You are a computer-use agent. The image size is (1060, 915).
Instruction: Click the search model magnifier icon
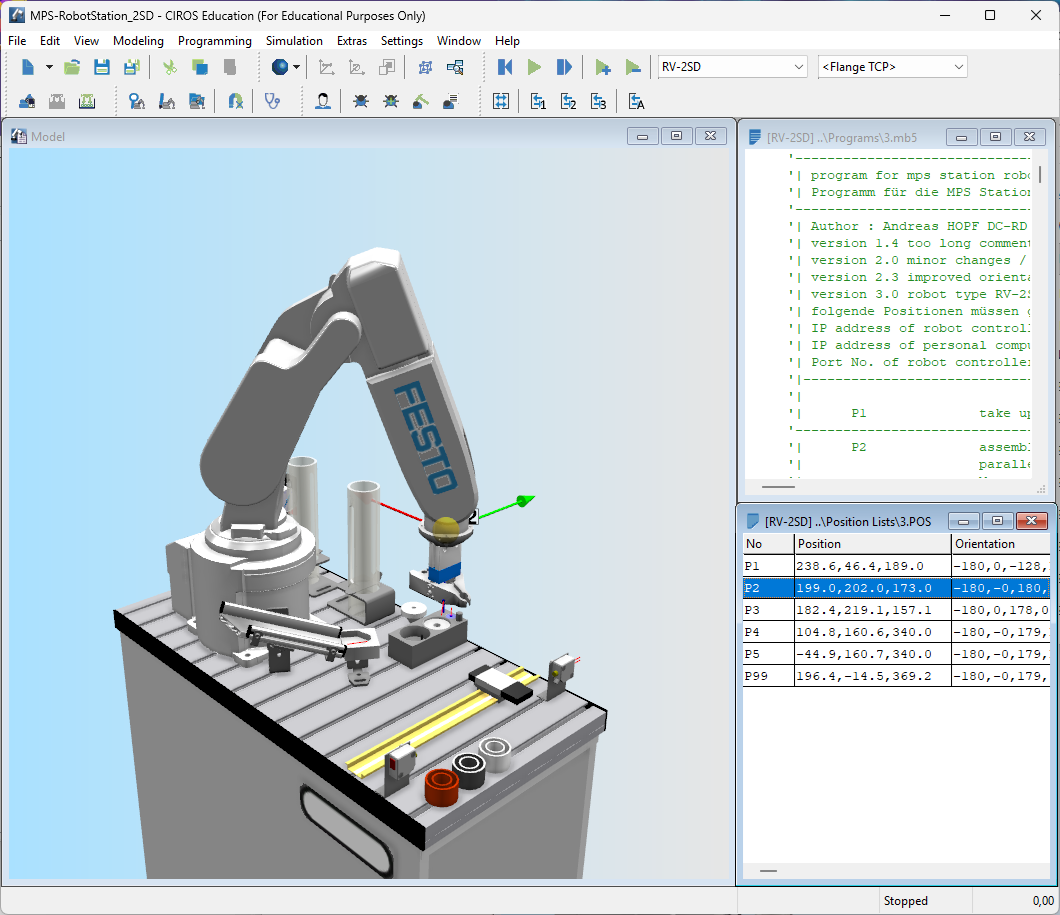455,67
